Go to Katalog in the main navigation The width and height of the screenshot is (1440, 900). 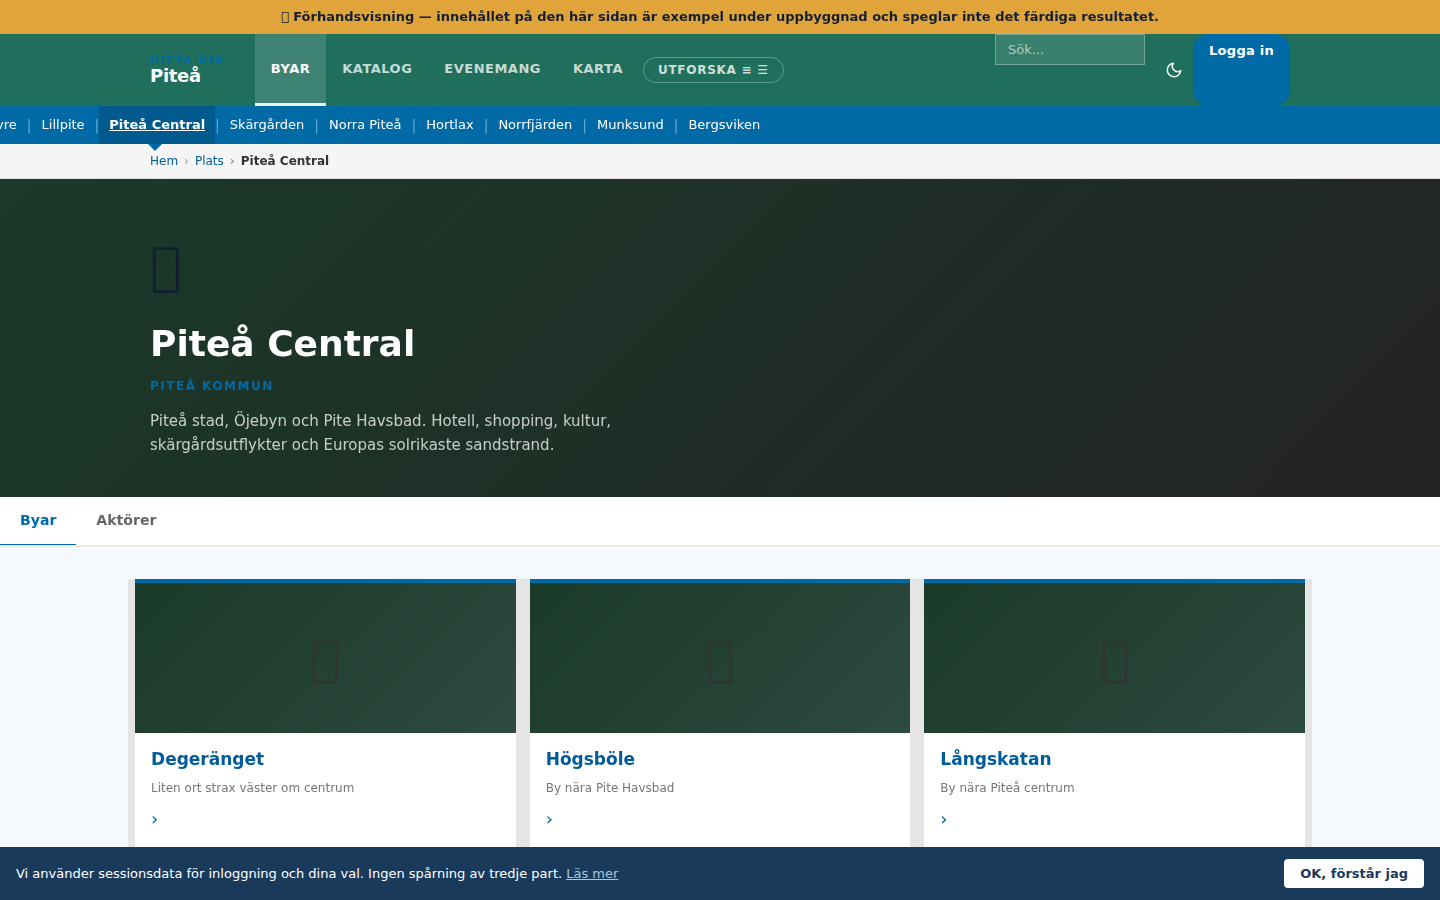[x=377, y=69]
